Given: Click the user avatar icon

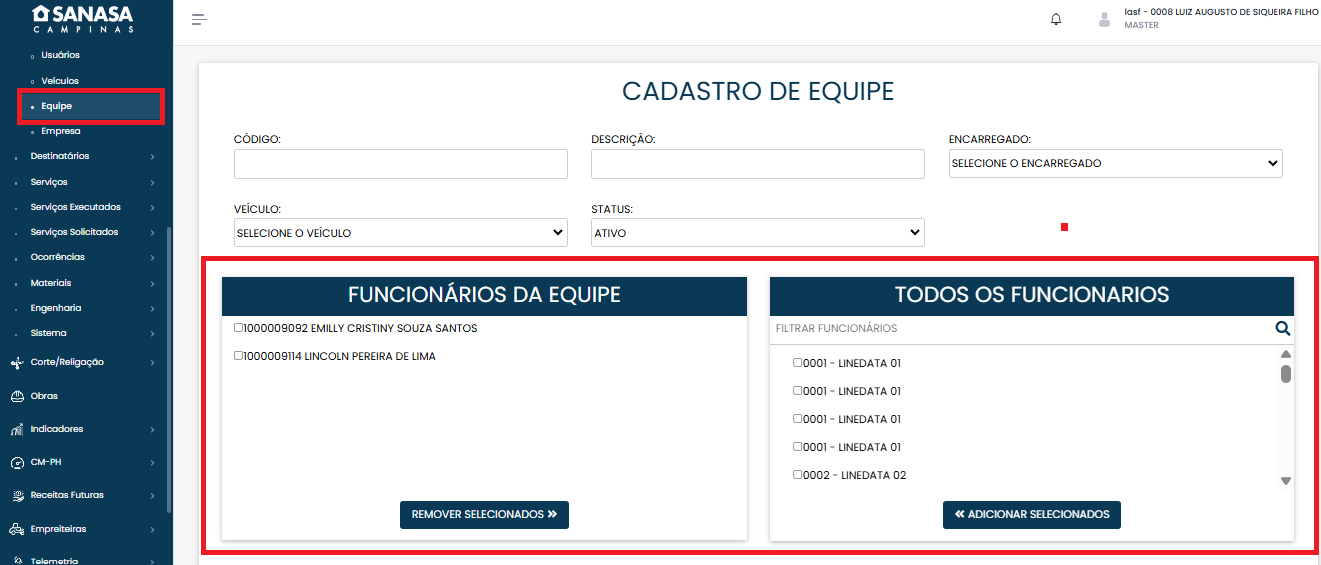Looking at the screenshot, I should point(1104,19).
